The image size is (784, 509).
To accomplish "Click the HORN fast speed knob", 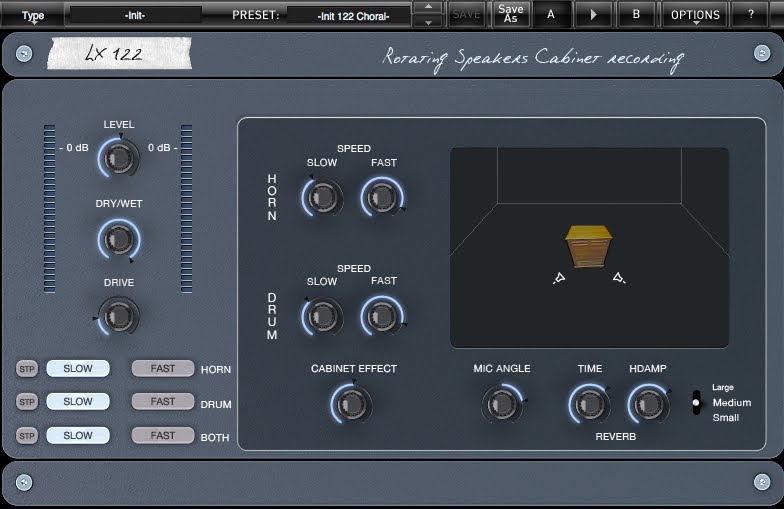I will pyautogui.click(x=382, y=198).
